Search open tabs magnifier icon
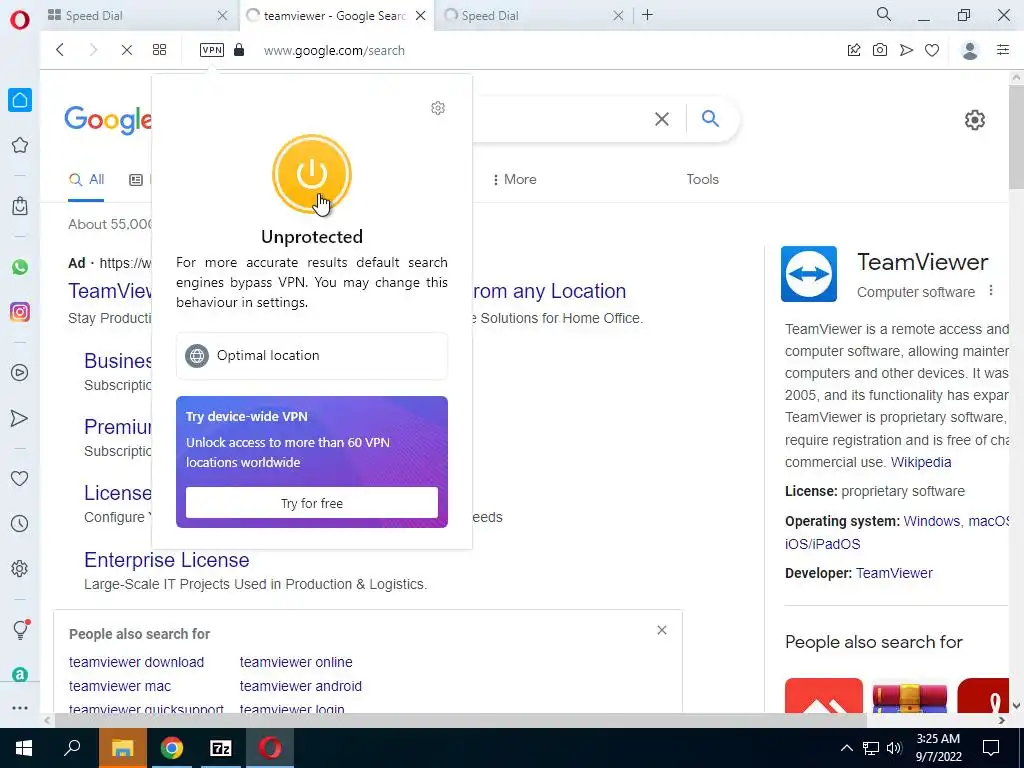 pyautogui.click(x=884, y=14)
